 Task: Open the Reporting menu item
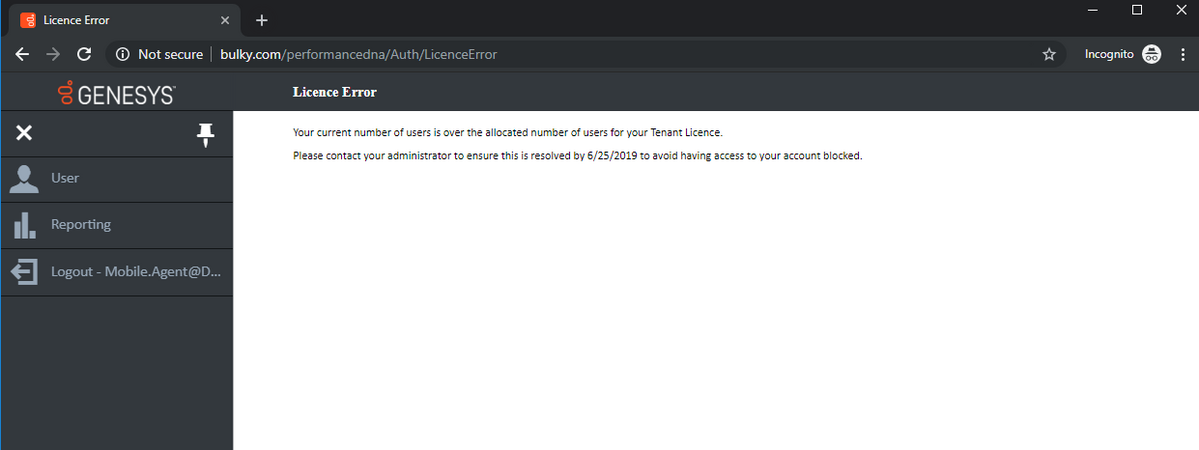pos(117,225)
